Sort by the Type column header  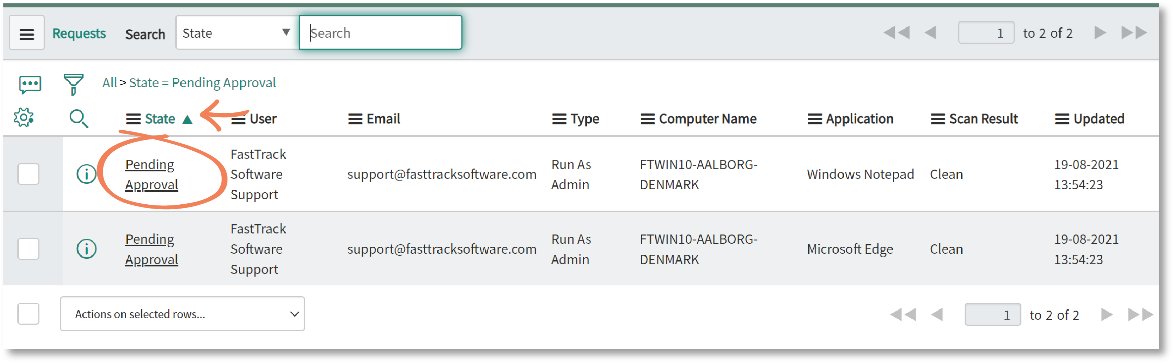tap(585, 119)
